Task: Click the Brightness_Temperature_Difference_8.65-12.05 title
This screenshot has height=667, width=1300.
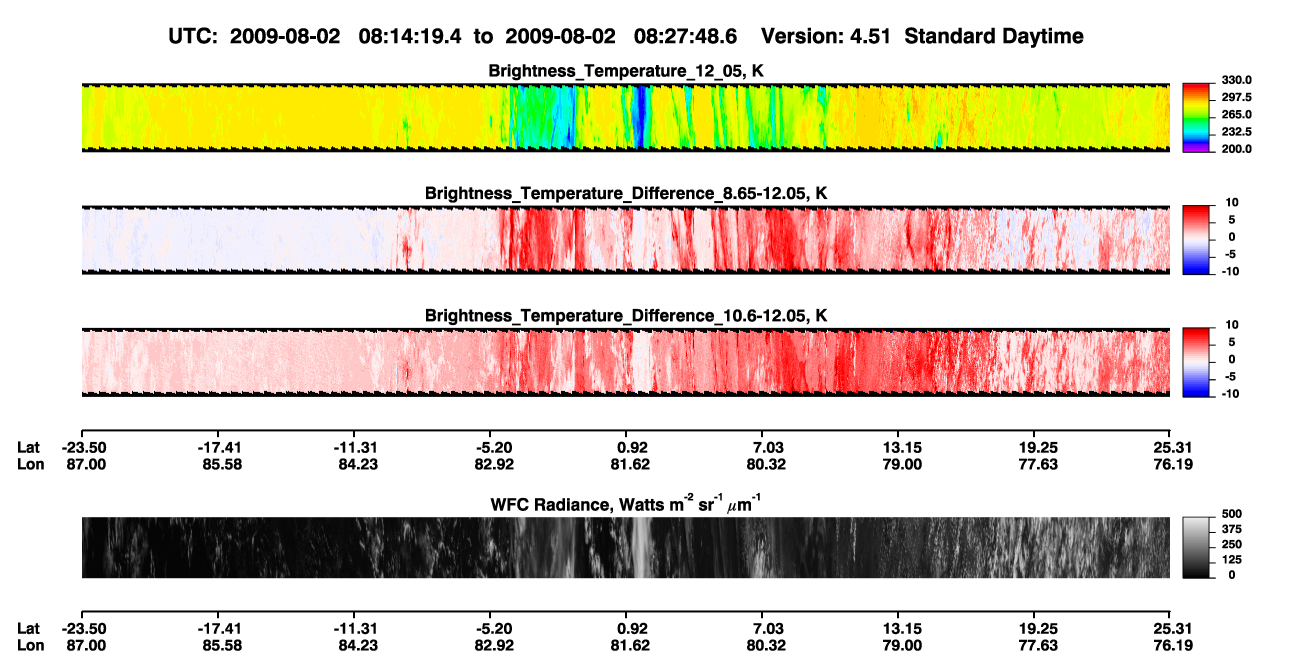Action: [x=625, y=193]
